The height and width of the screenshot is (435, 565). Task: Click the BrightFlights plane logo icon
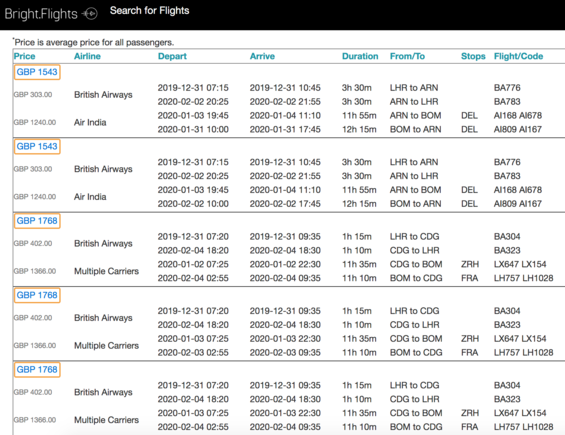click(90, 14)
